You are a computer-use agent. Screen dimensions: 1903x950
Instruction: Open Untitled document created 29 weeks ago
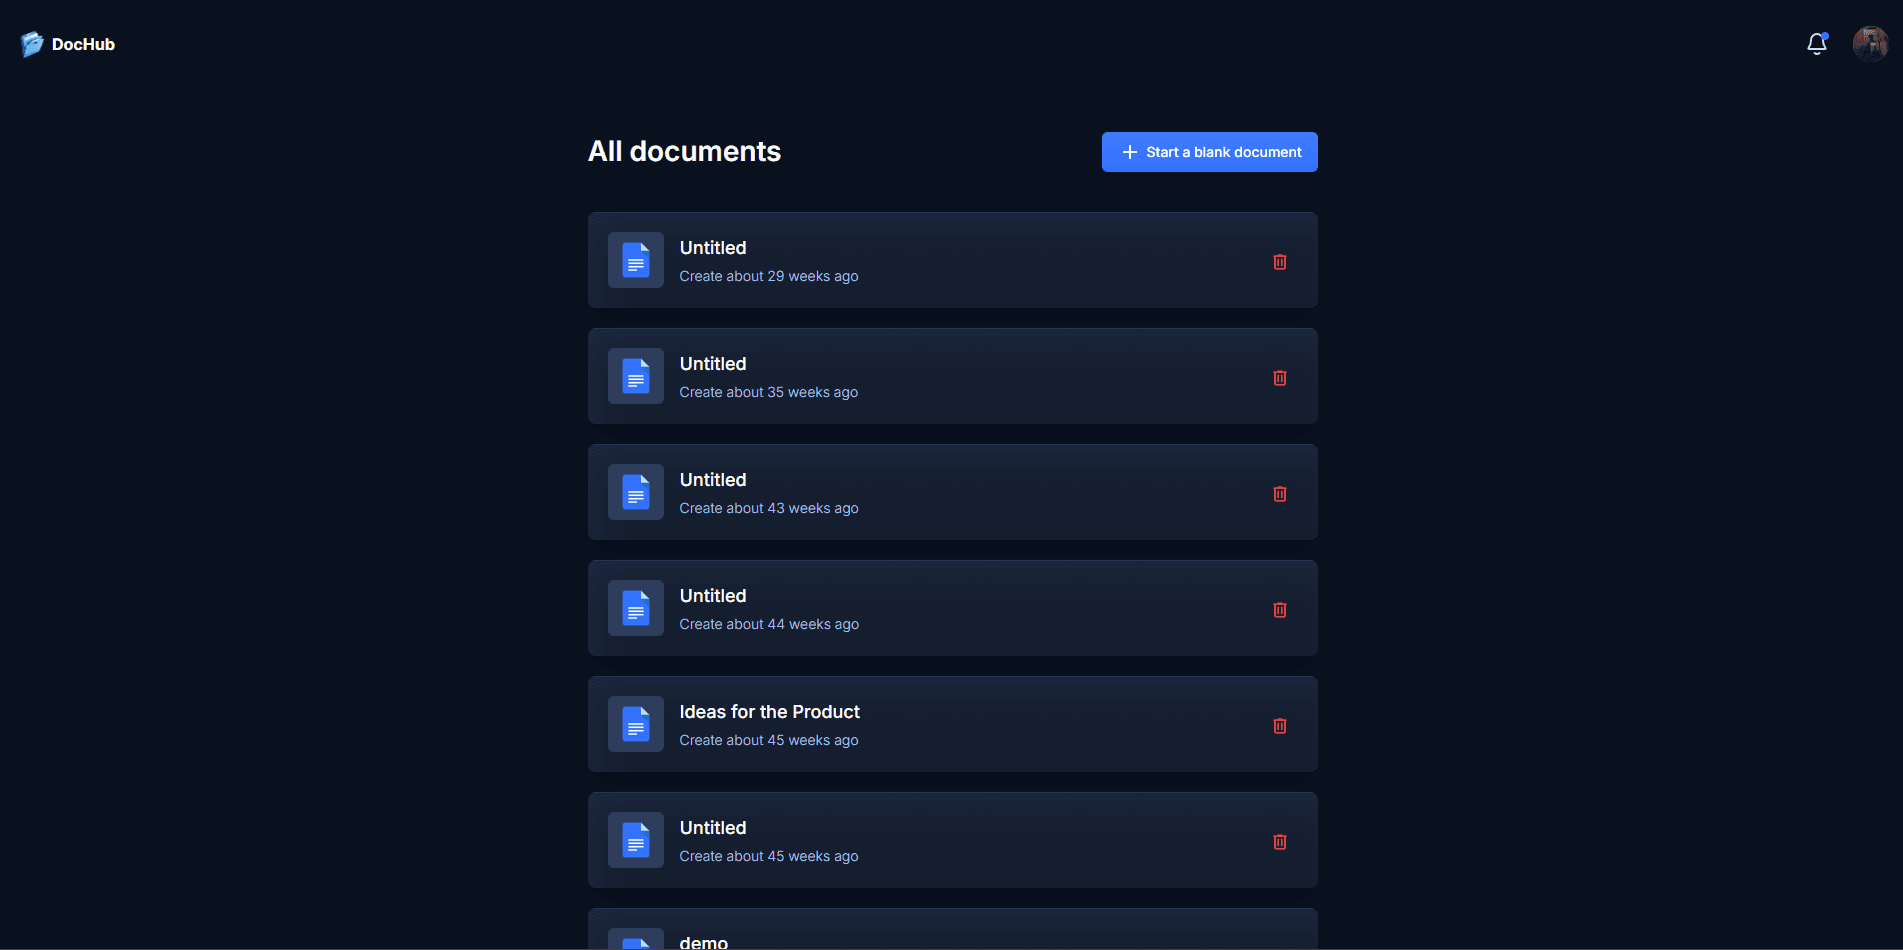pos(713,248)
